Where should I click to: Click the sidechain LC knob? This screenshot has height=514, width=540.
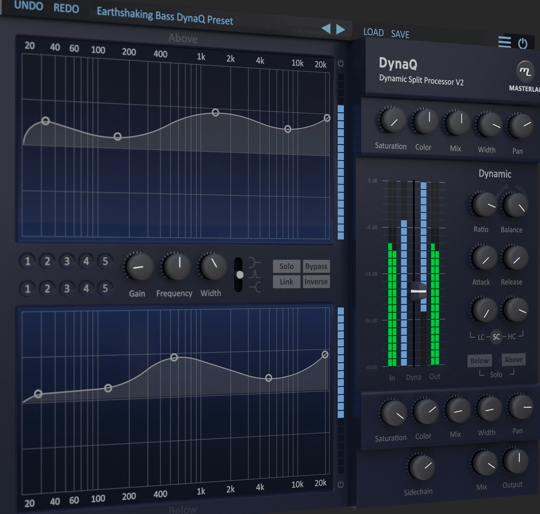pos(484,310)
